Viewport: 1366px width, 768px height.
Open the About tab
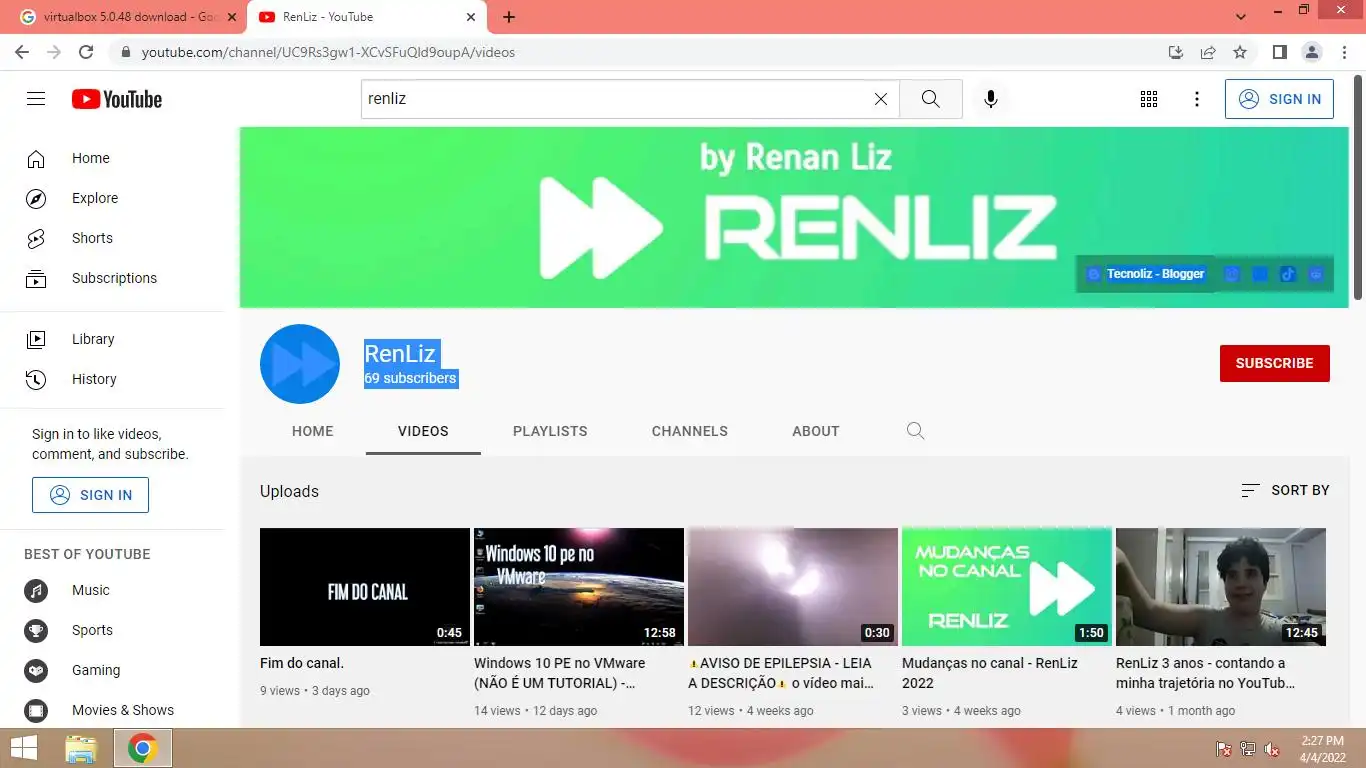816,431
